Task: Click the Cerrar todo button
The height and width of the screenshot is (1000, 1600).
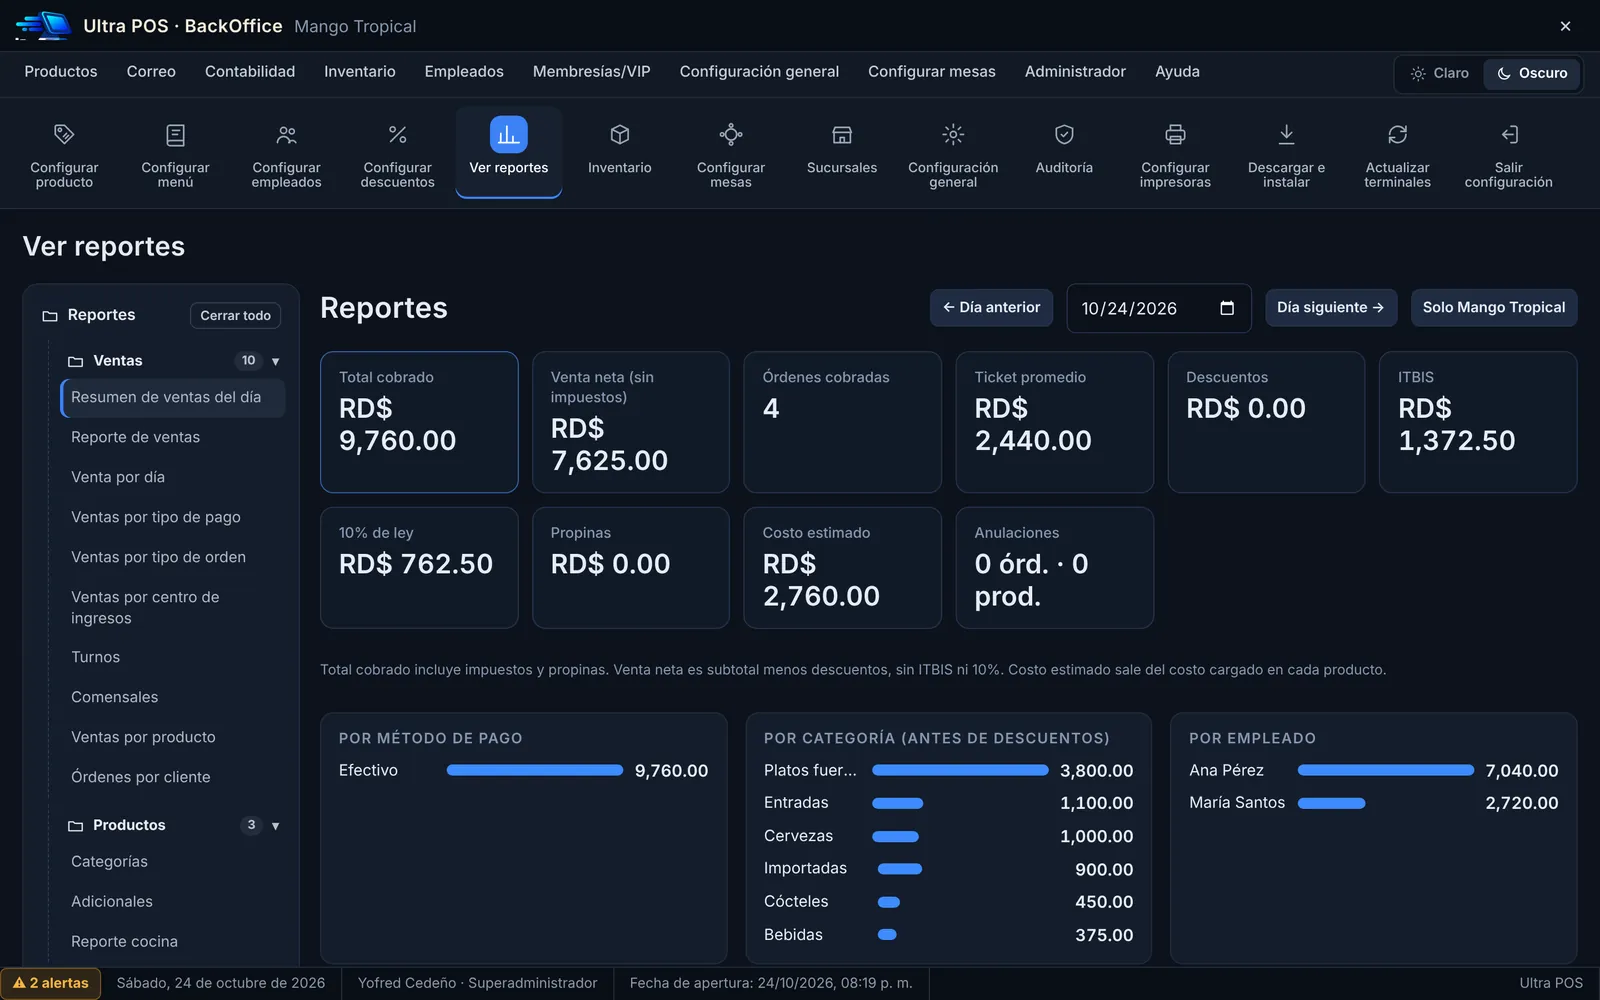Action: [235, 315]
